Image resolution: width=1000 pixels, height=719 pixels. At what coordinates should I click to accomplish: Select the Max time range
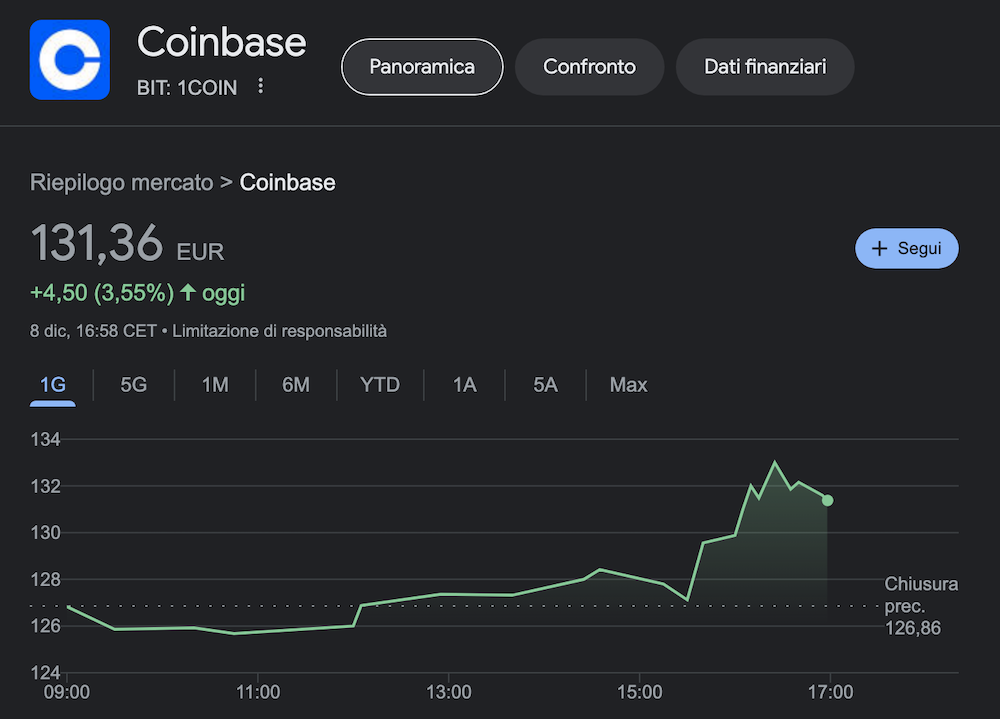(x=628, y=385)
